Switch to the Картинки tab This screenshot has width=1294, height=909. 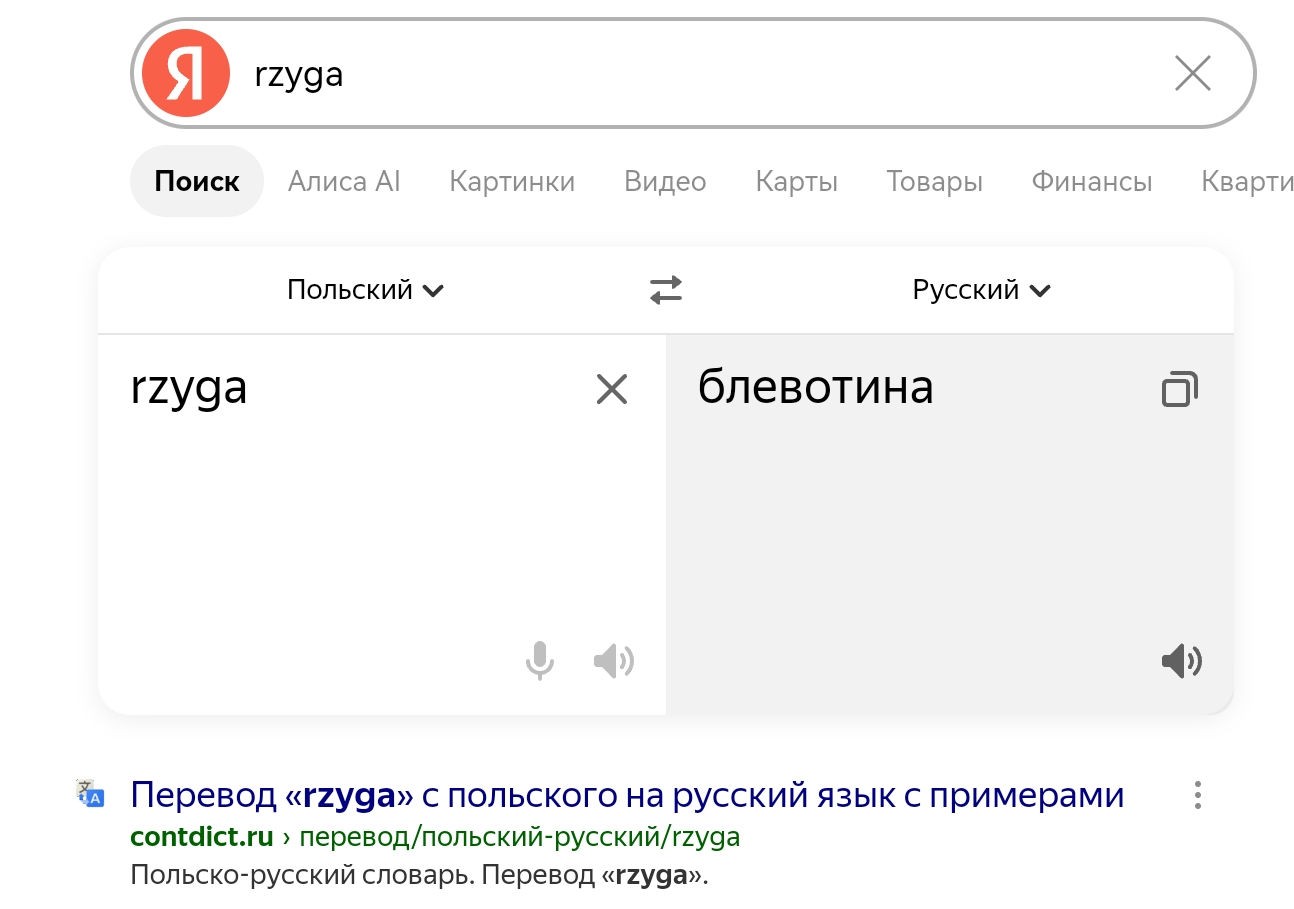(512, 181)
